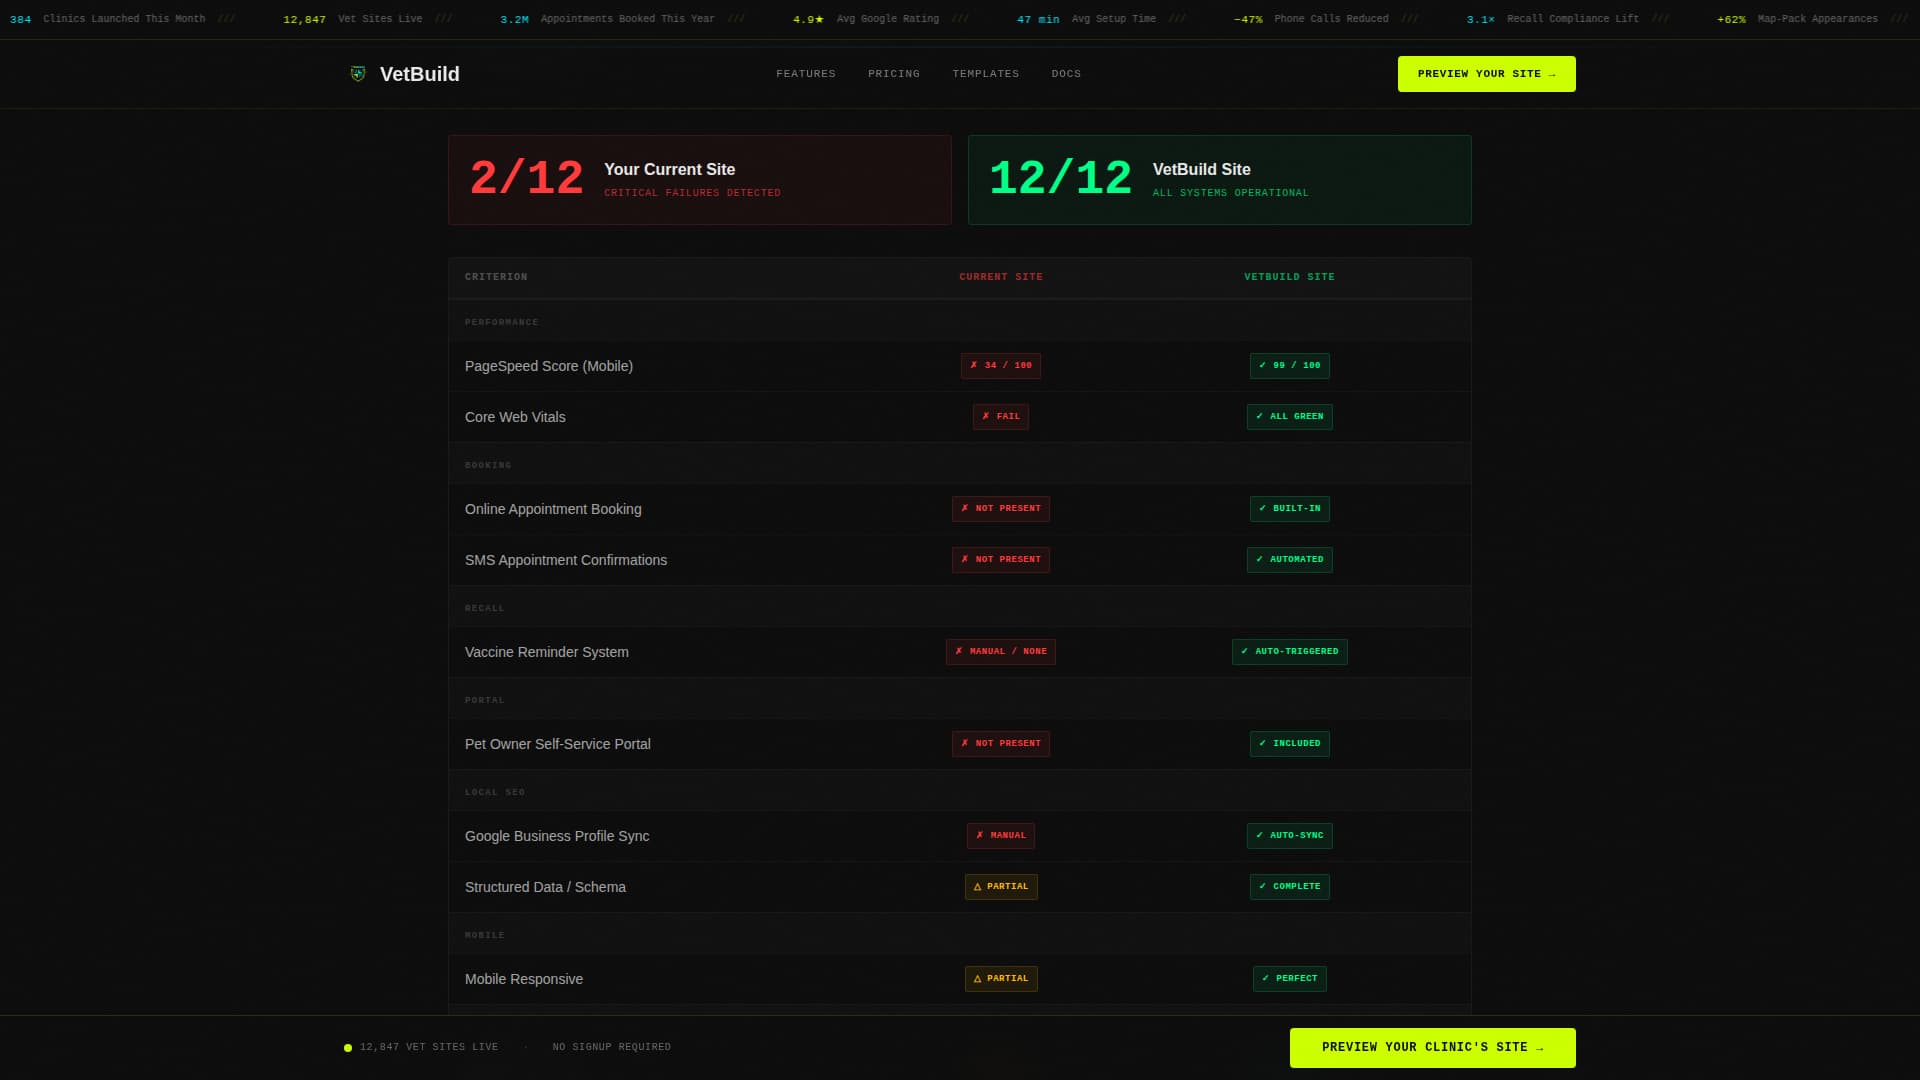Click the 47 min Avg Setup Time stat
Screen dimensions: 1920x1080
(1087, 19)
